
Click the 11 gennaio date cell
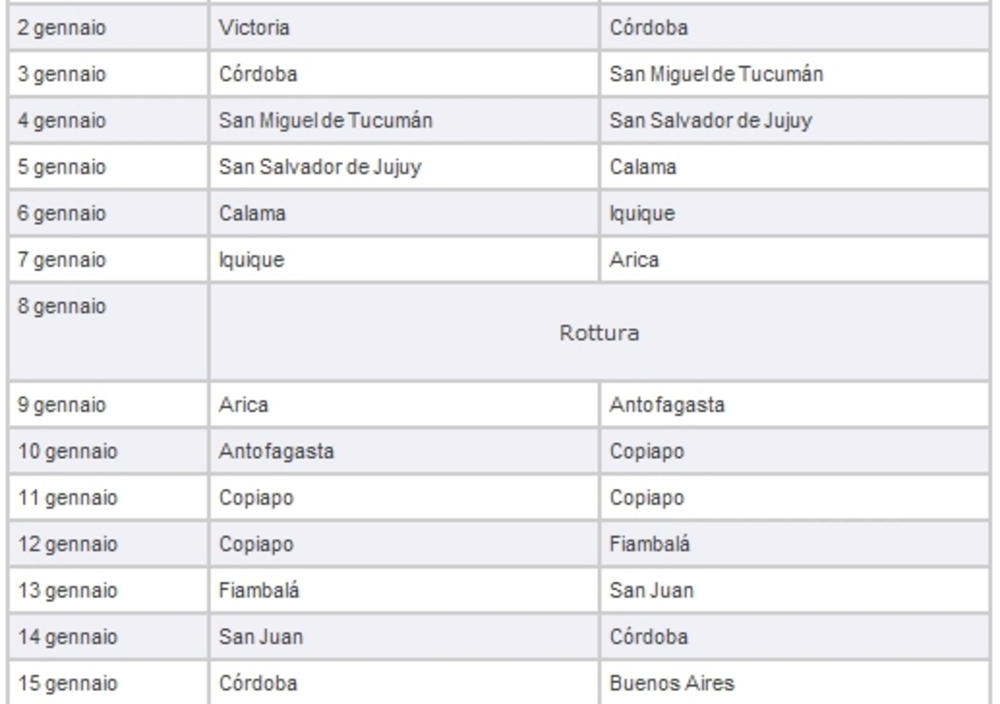[x=68, y=498]
